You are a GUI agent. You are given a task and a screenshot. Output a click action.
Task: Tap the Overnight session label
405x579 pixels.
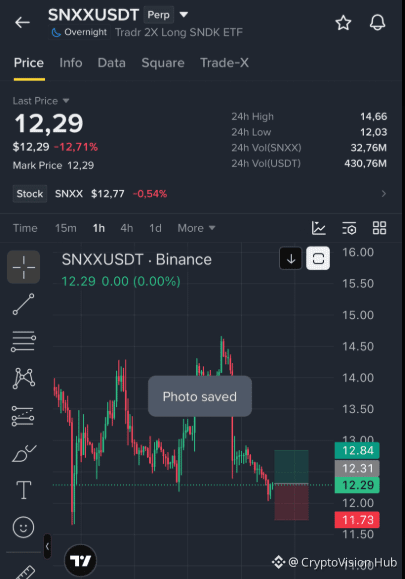tap(80, 32)
